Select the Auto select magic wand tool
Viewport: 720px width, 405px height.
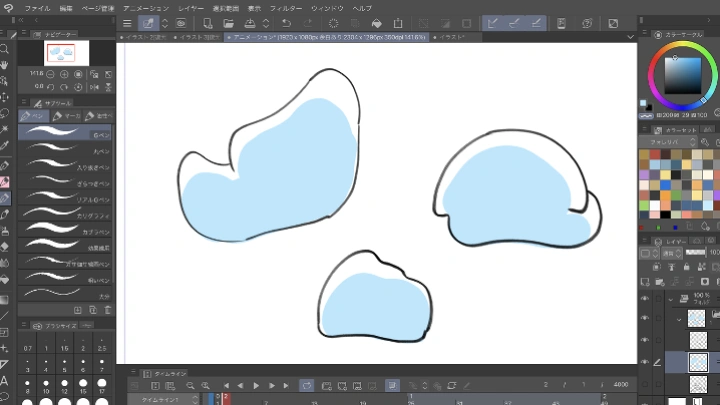pyautogui.click(x=4, y=129)
